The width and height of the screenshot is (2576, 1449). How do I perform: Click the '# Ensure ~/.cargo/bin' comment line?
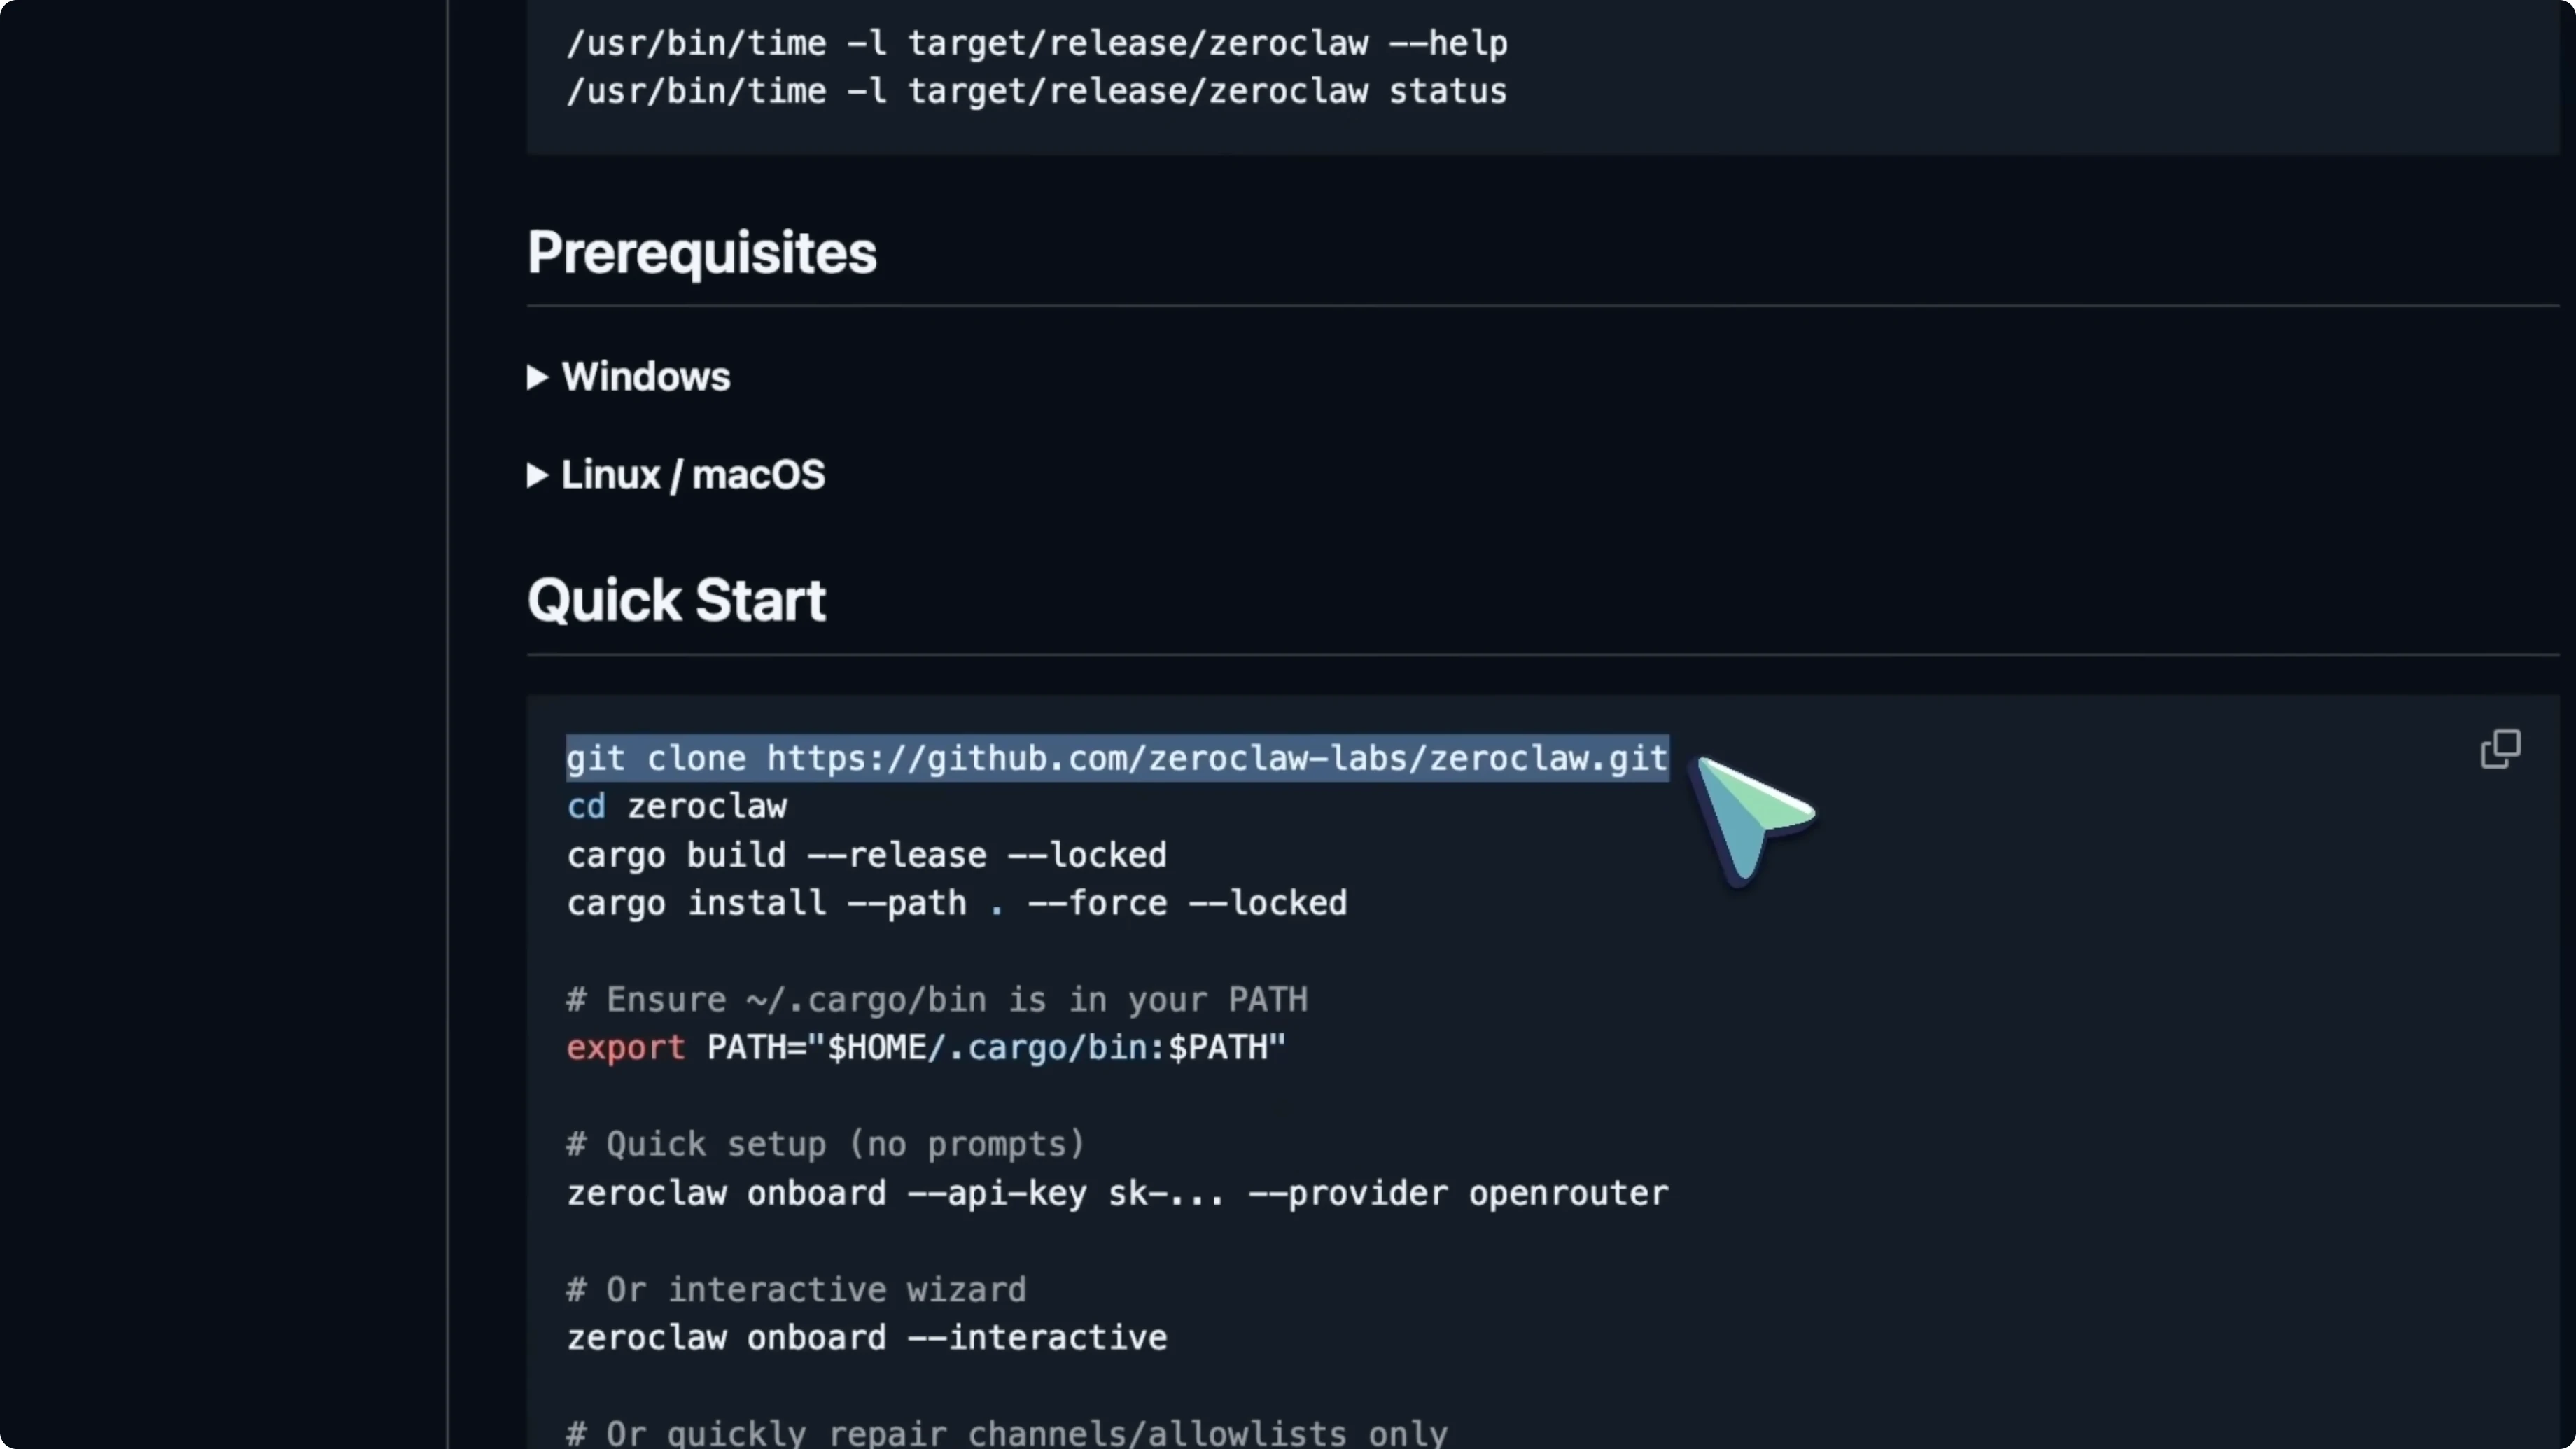(937, 999)
